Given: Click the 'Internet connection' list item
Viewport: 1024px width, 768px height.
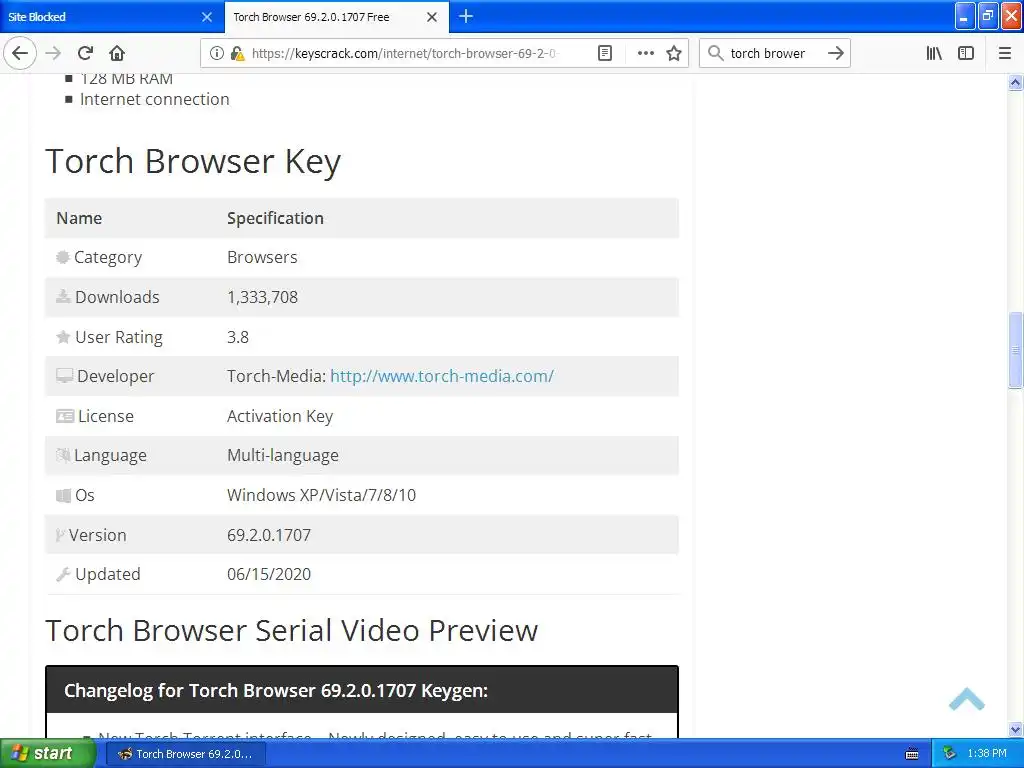Looking at the screenshot, I should pyautogui.click(x=155, y=99).
